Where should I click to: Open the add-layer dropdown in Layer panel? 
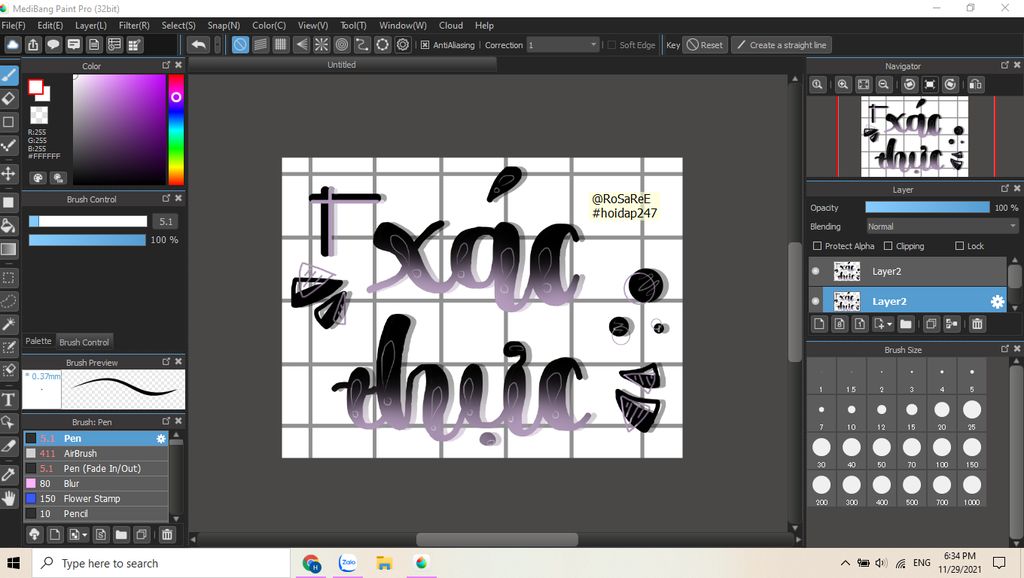click(x=882, y=324)
